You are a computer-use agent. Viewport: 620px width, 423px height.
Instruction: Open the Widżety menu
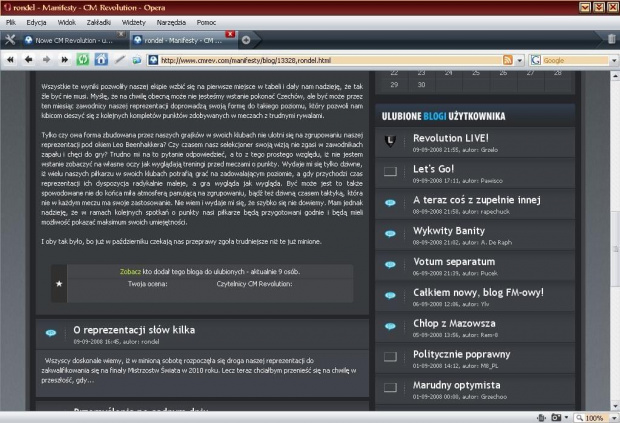pyautogui.click(x=134, y=23)
